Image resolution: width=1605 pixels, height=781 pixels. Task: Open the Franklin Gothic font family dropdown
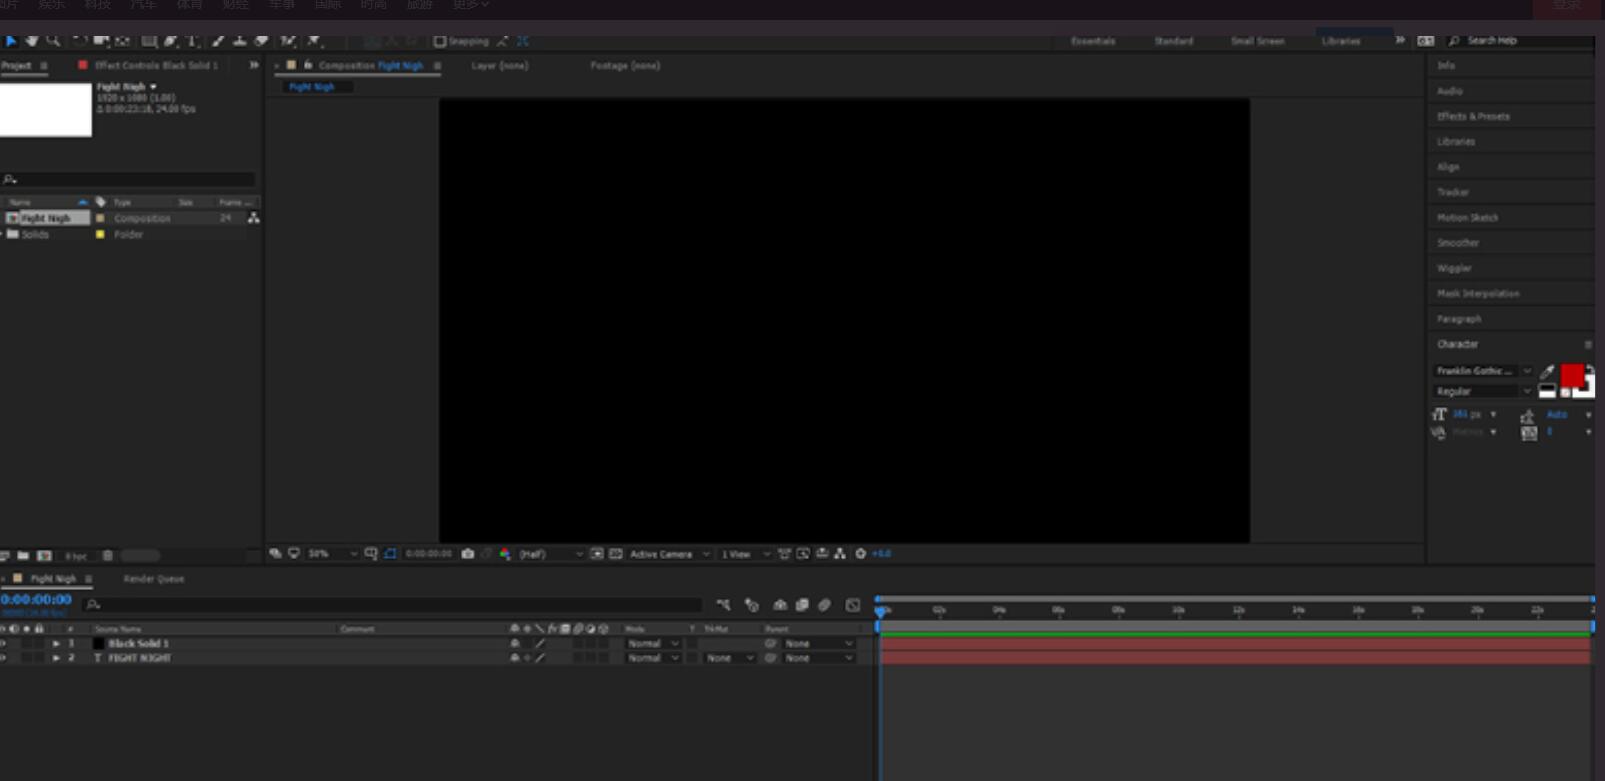(1483, 371)
